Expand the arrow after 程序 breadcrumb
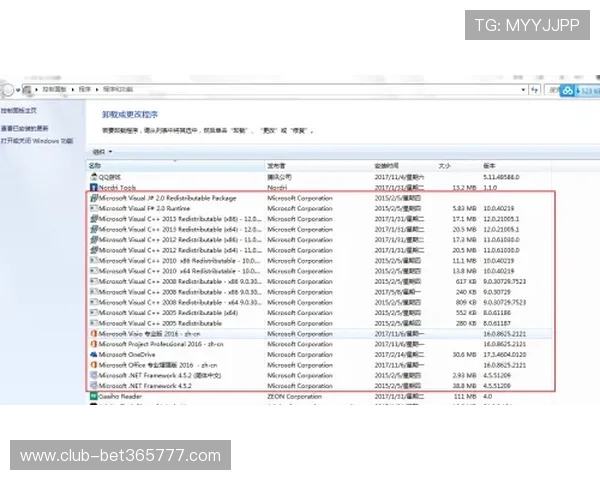The image size is (600, 480). click(97, 89)
